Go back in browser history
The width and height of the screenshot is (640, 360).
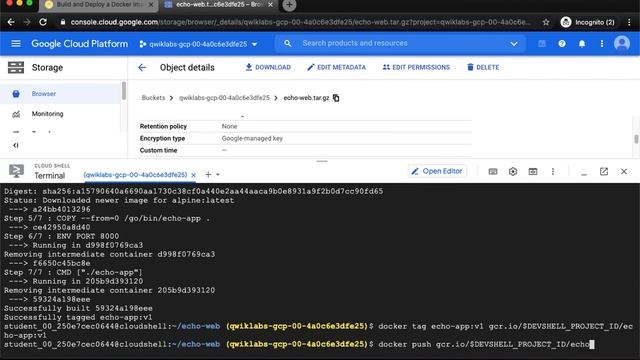point(11,22)
